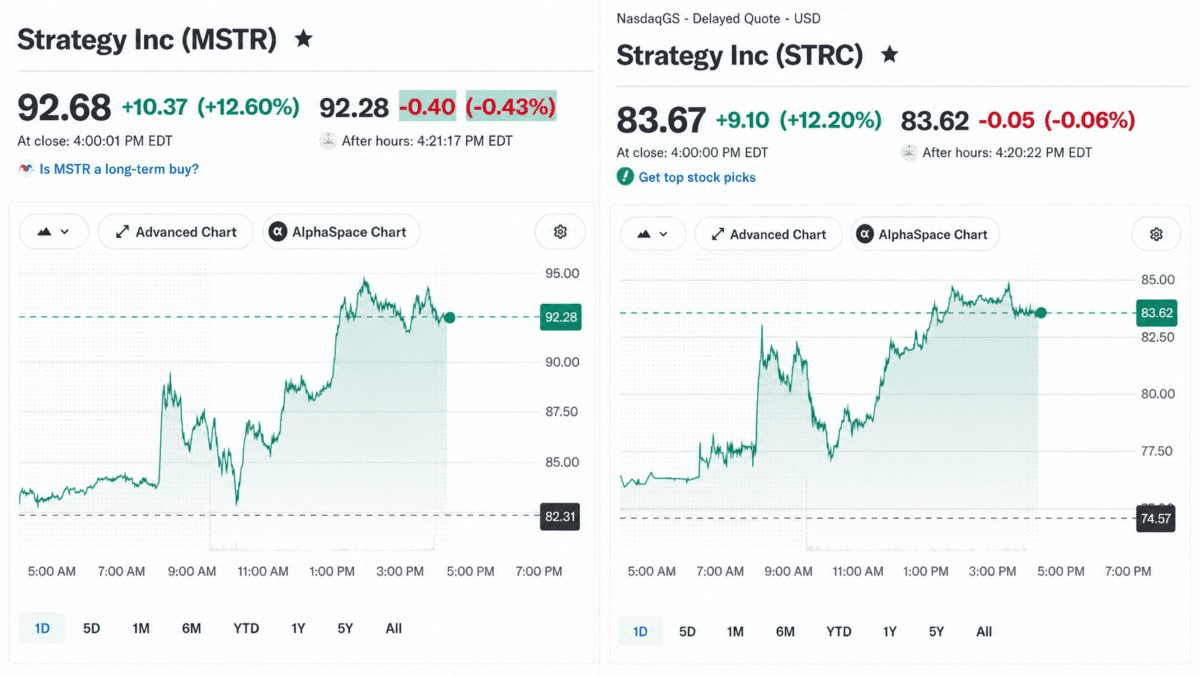This screenshot has height=675, width=1200.
Task: Click the green checkmark icon near Get top stock picks
Action: [625, 177]
